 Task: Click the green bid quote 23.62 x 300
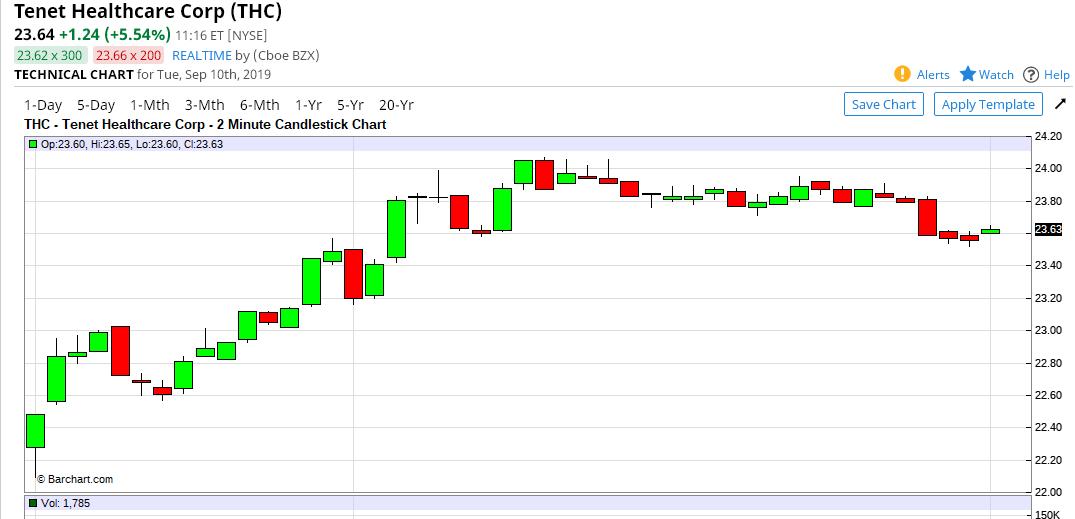(x=51, y=56)
